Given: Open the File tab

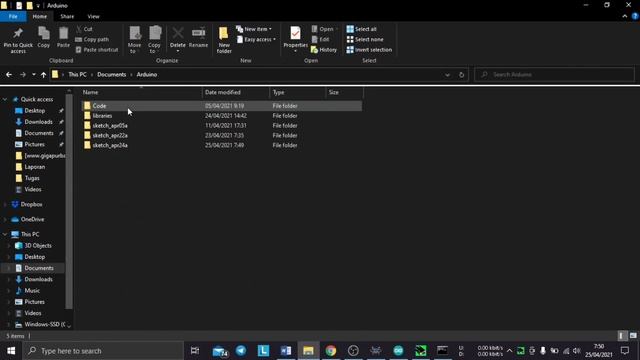Looking at the screenshot, I should [x=13, y=16].
